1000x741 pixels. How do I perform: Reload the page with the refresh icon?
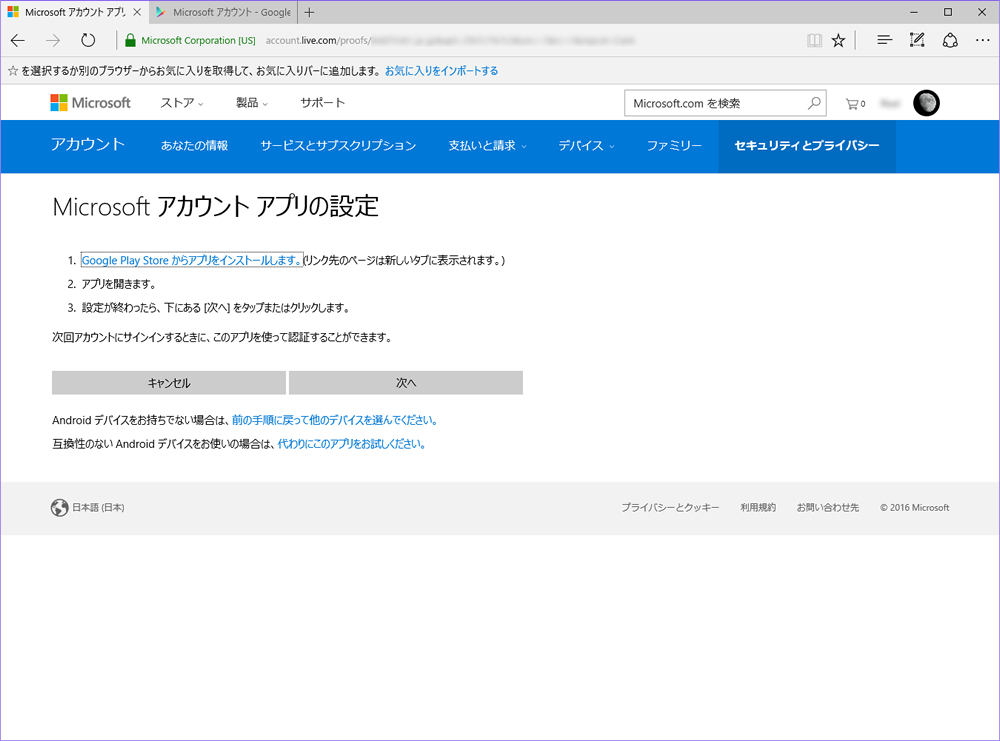tap(88, 41)
